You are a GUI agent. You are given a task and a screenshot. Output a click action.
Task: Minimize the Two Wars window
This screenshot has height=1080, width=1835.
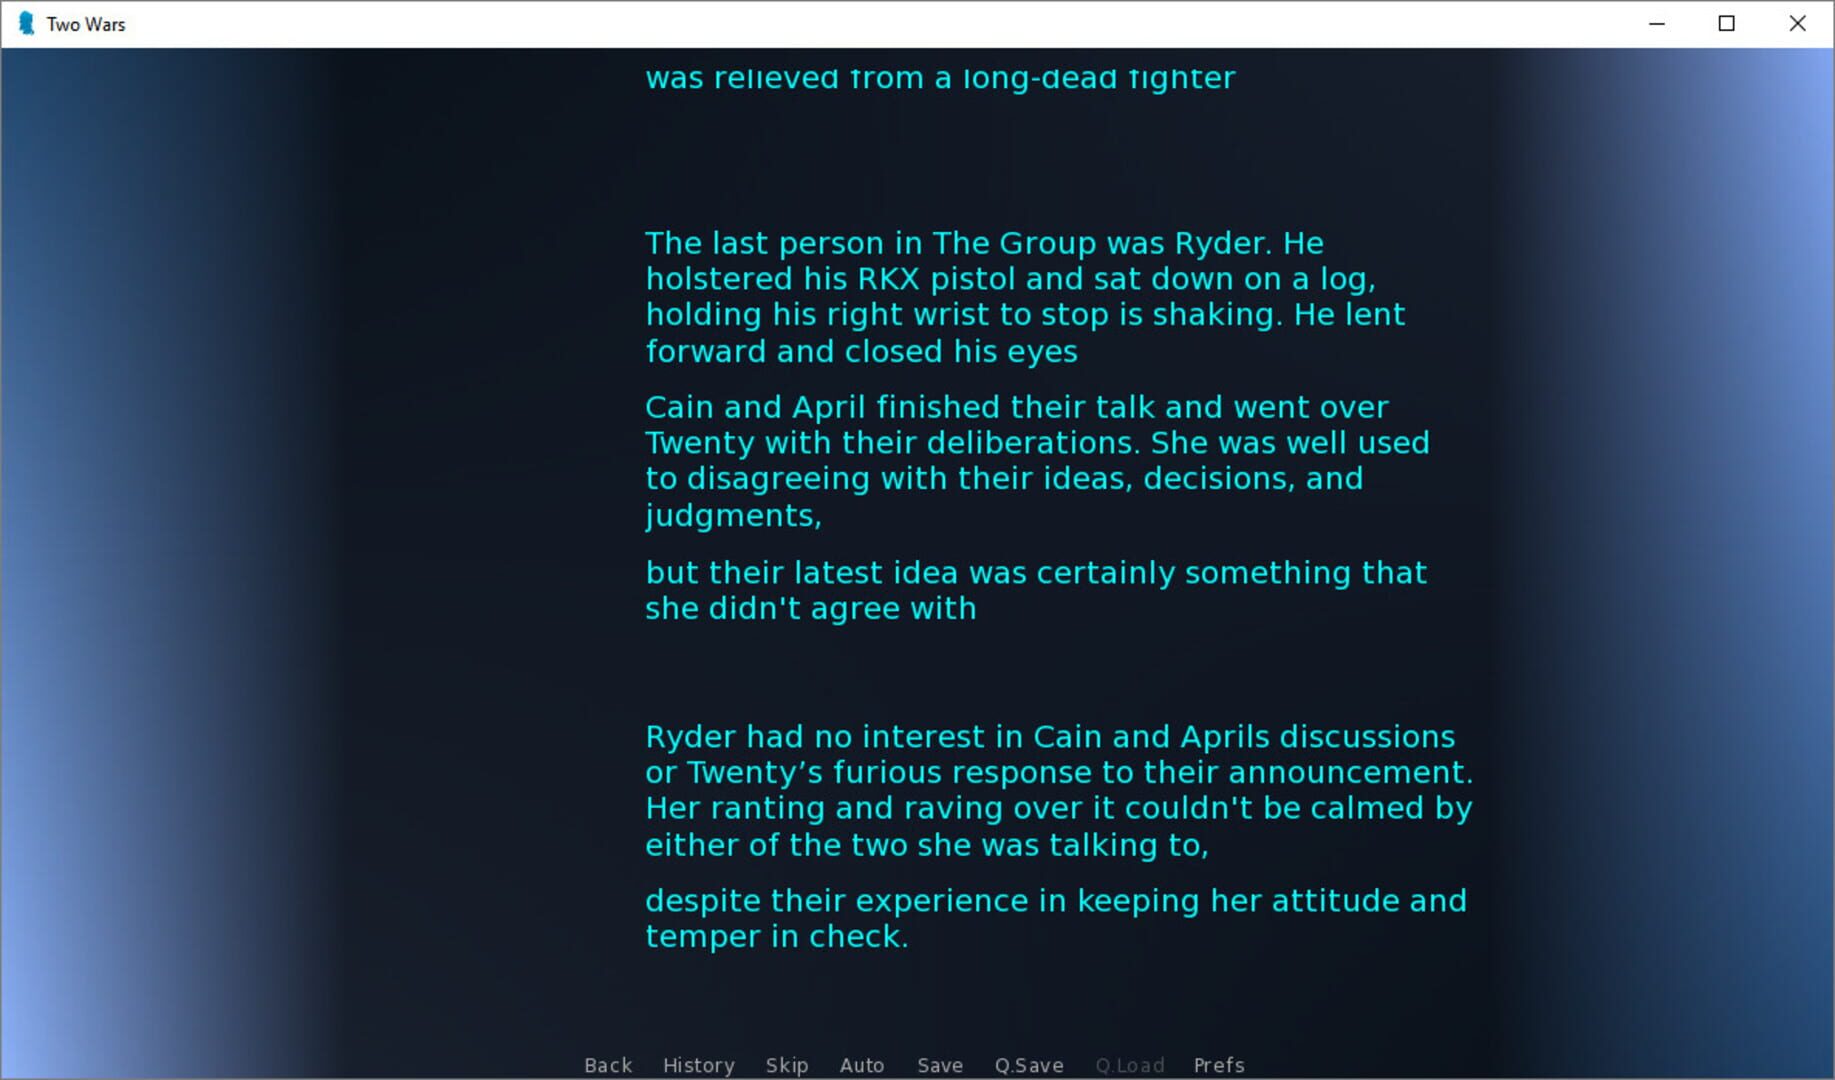click(1657, 24)
